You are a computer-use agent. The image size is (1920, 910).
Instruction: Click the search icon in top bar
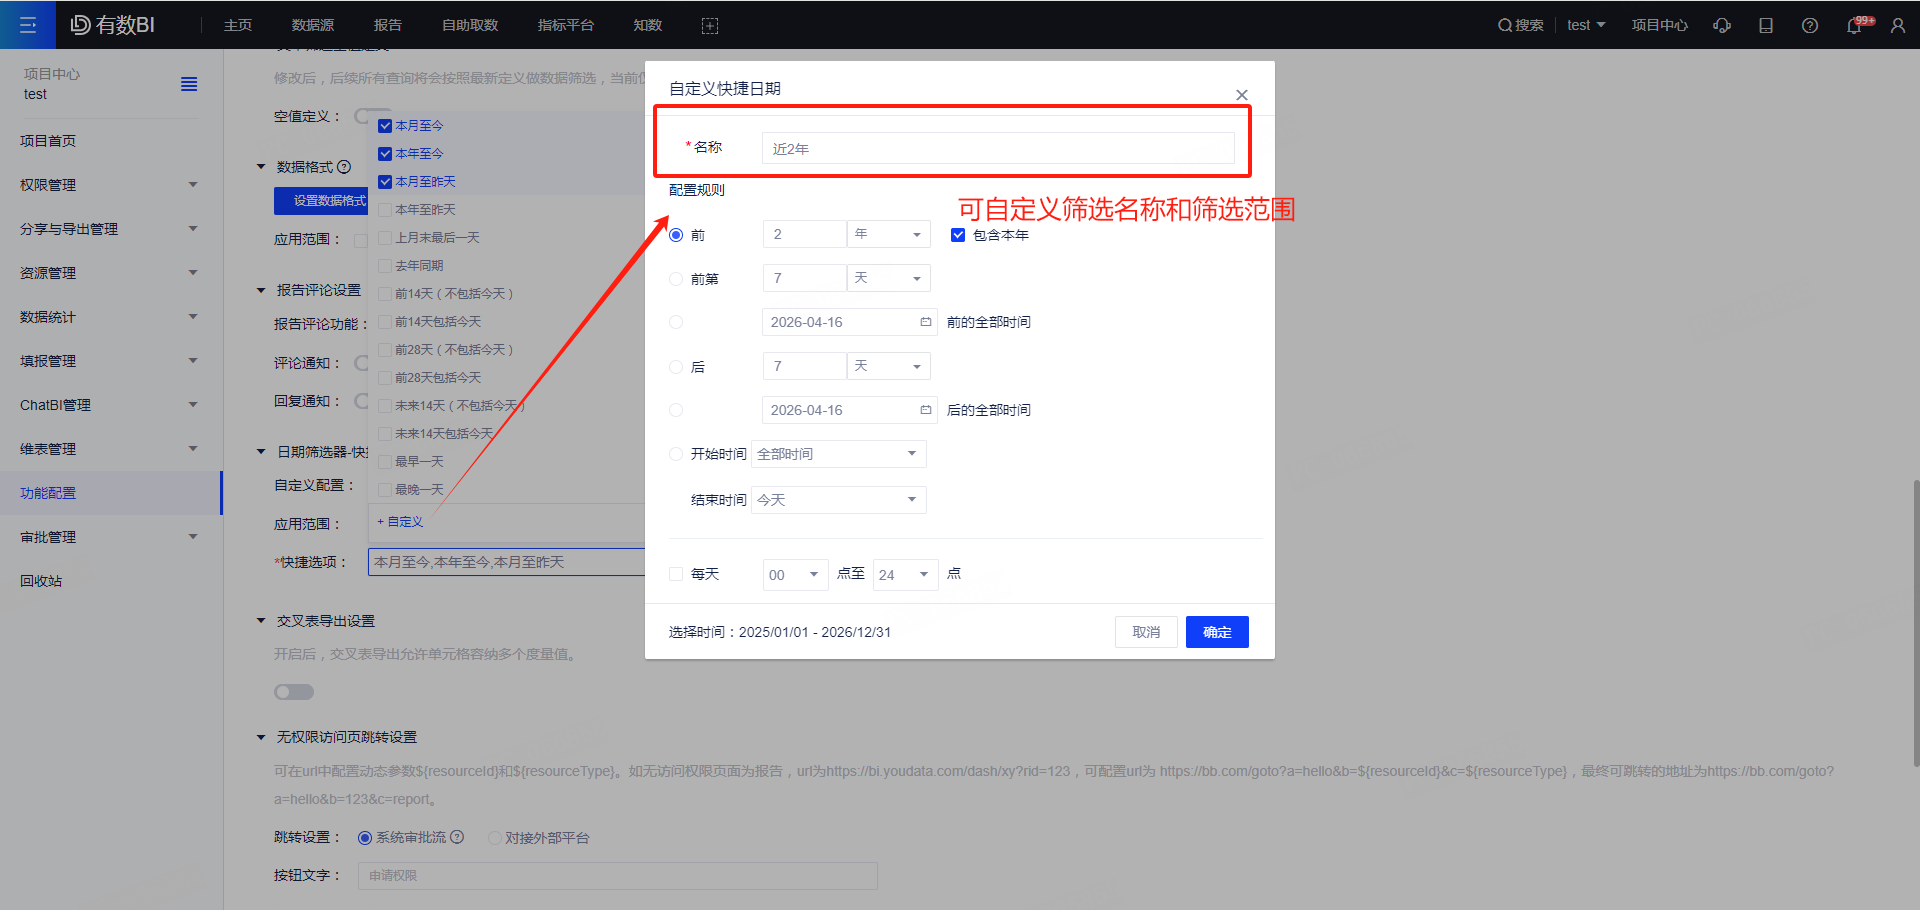point(1504,25)
